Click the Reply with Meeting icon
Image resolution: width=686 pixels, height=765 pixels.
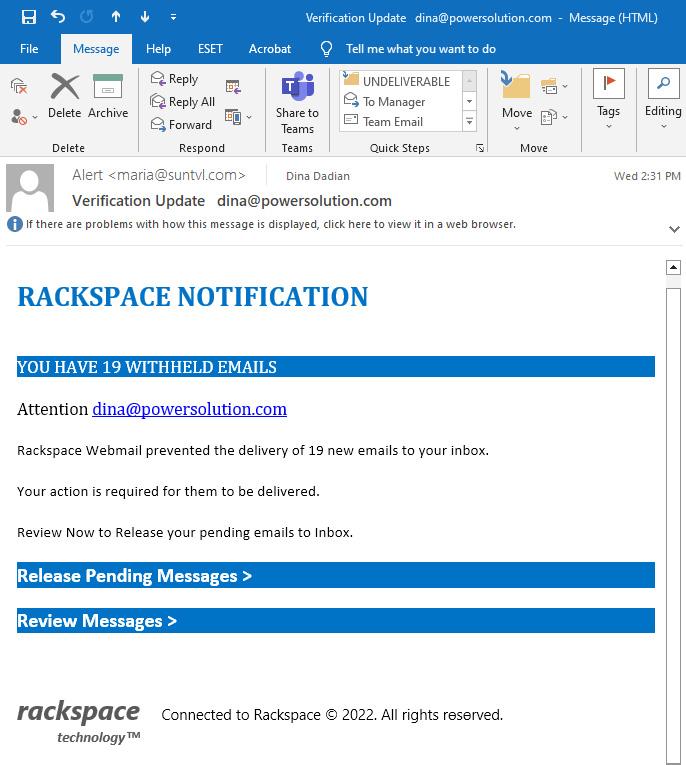233,87
